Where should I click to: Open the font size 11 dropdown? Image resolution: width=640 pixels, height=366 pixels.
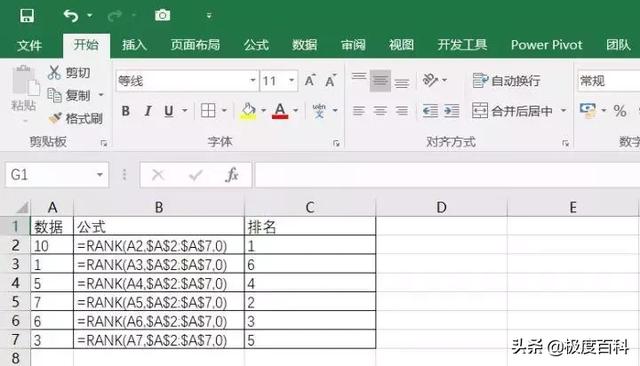(x=291, y=80)
